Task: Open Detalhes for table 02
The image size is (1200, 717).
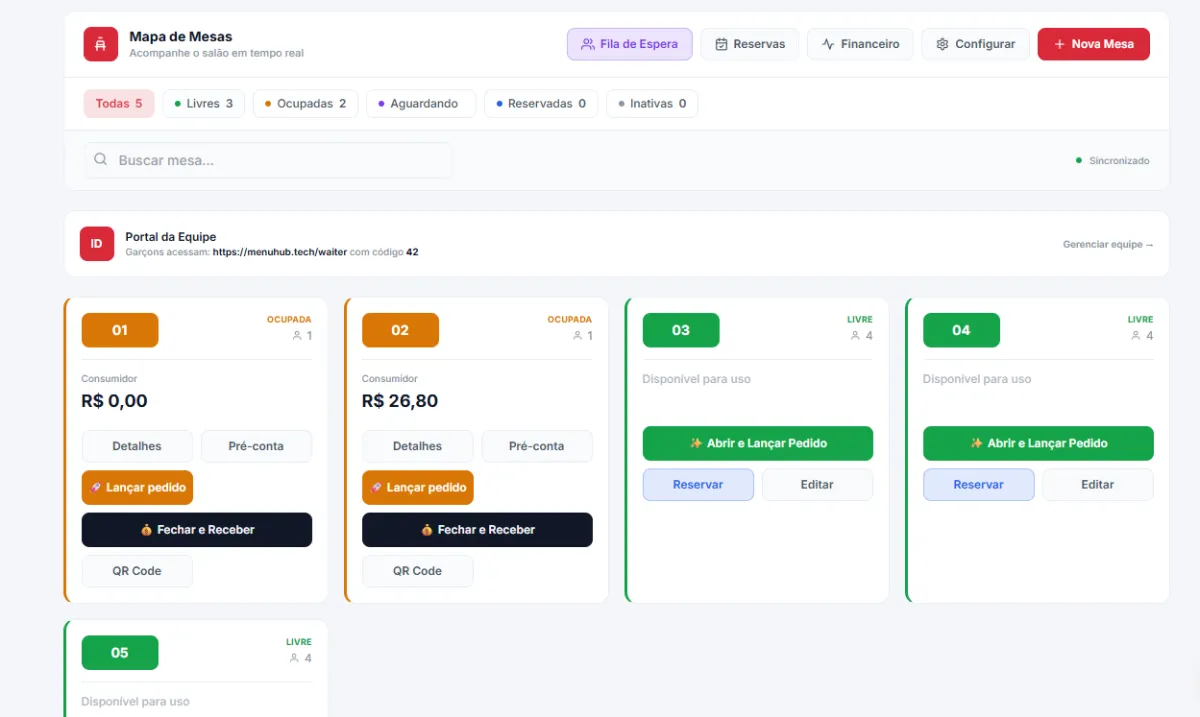Action: click(418, 446)
